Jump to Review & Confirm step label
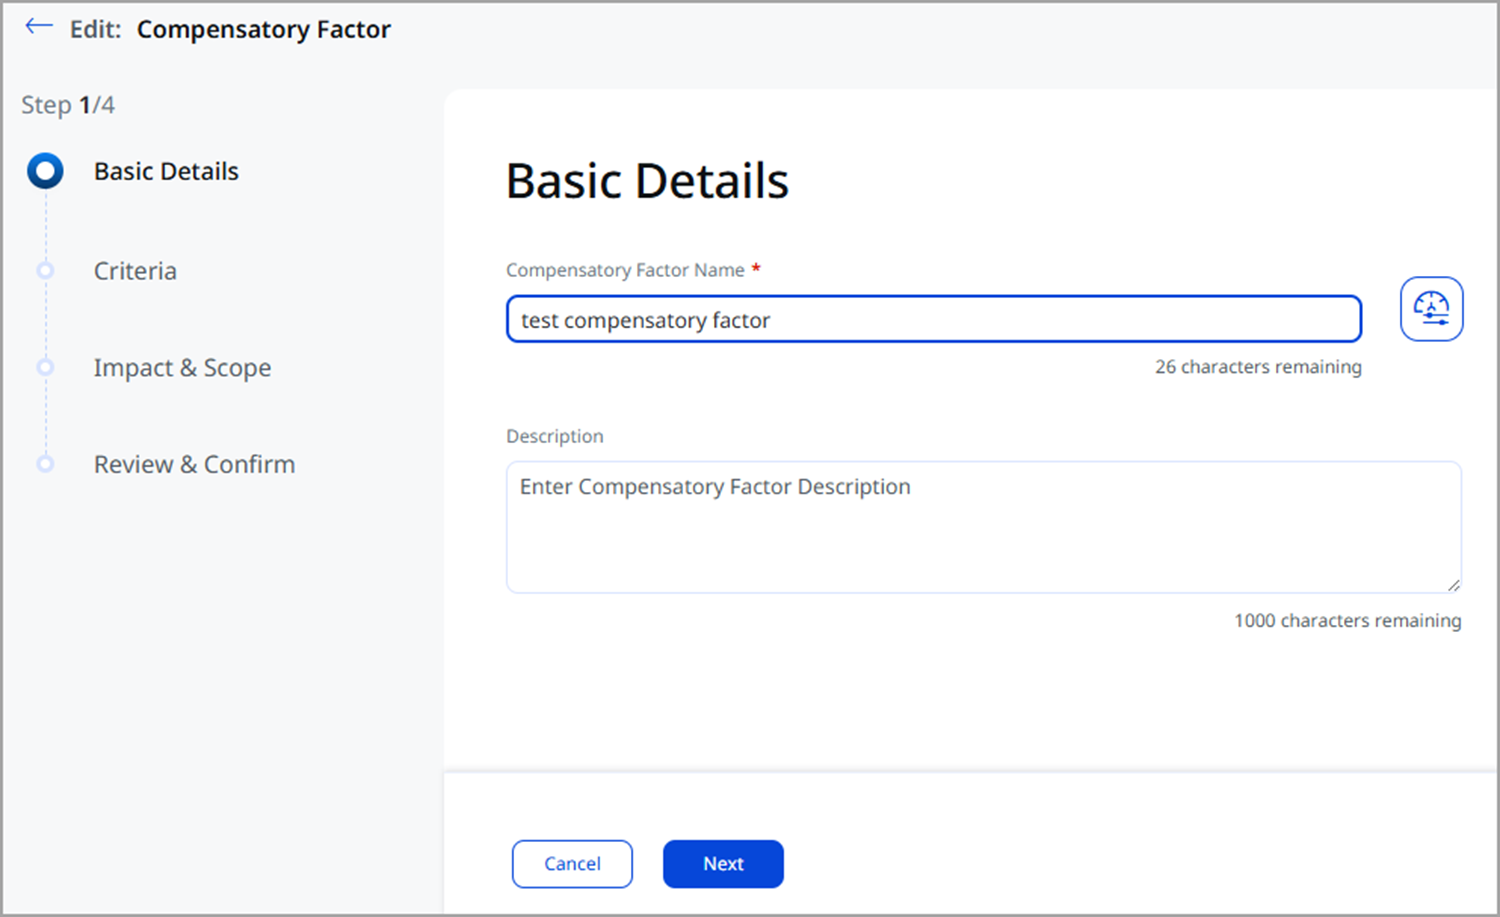The width and height of the screenshot is (1500, 917). [x=194, y=465]
